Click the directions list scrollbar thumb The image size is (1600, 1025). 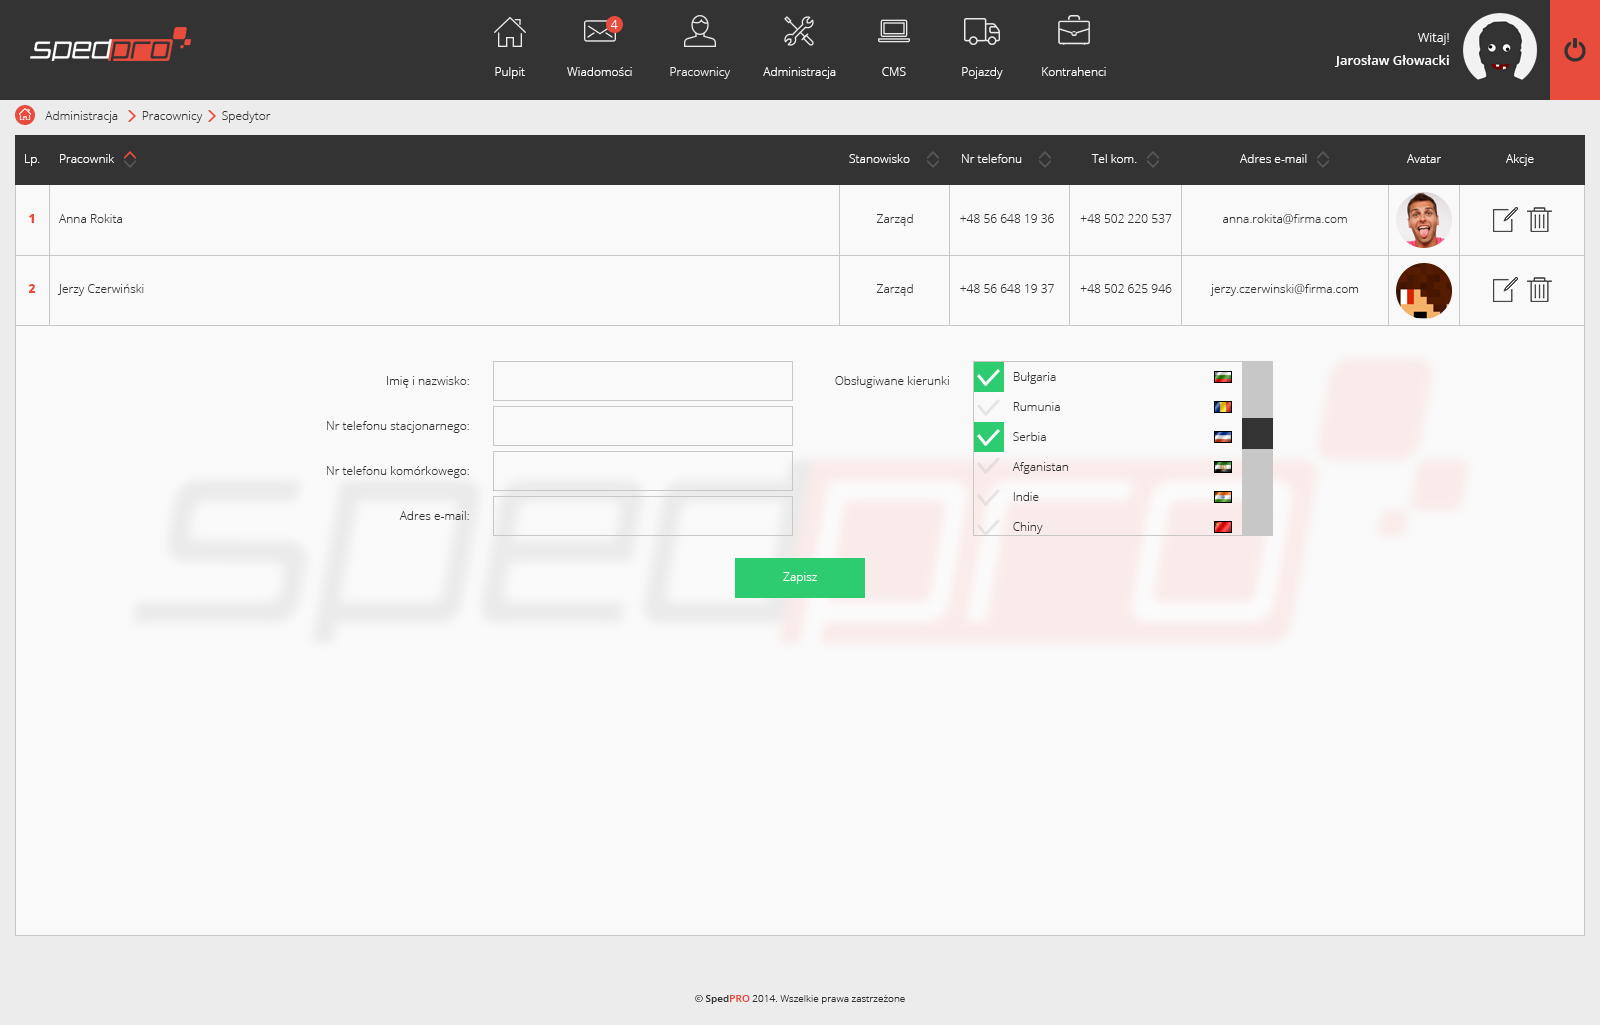click(x=1257, y=434)
